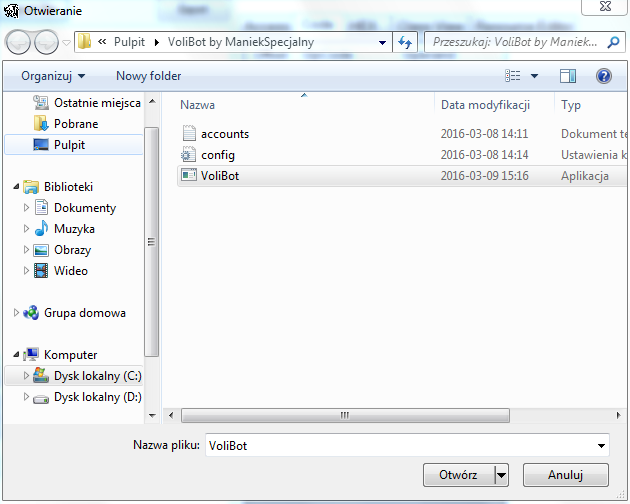630x504 pixels.
Task: Open the Organizuj menu
Action: pos(53,76)
